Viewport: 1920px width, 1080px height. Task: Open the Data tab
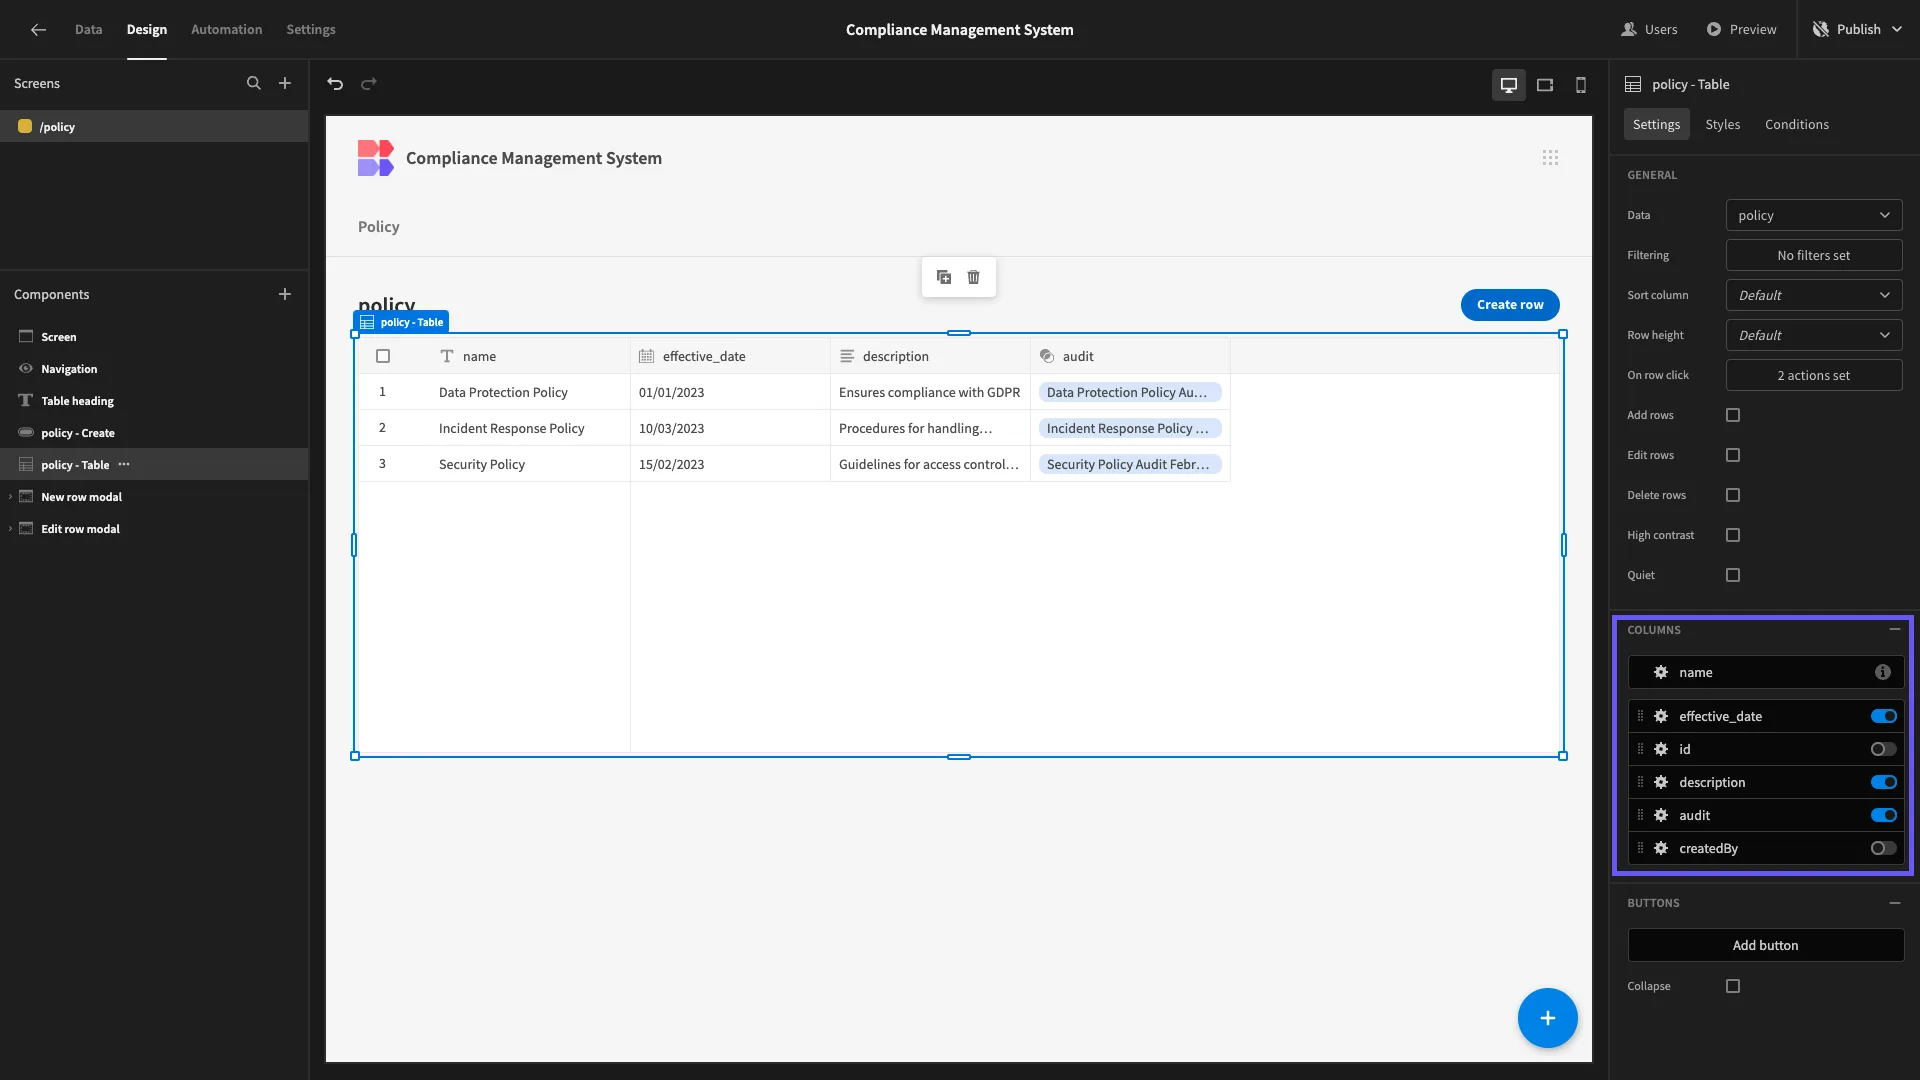(88, 29)
